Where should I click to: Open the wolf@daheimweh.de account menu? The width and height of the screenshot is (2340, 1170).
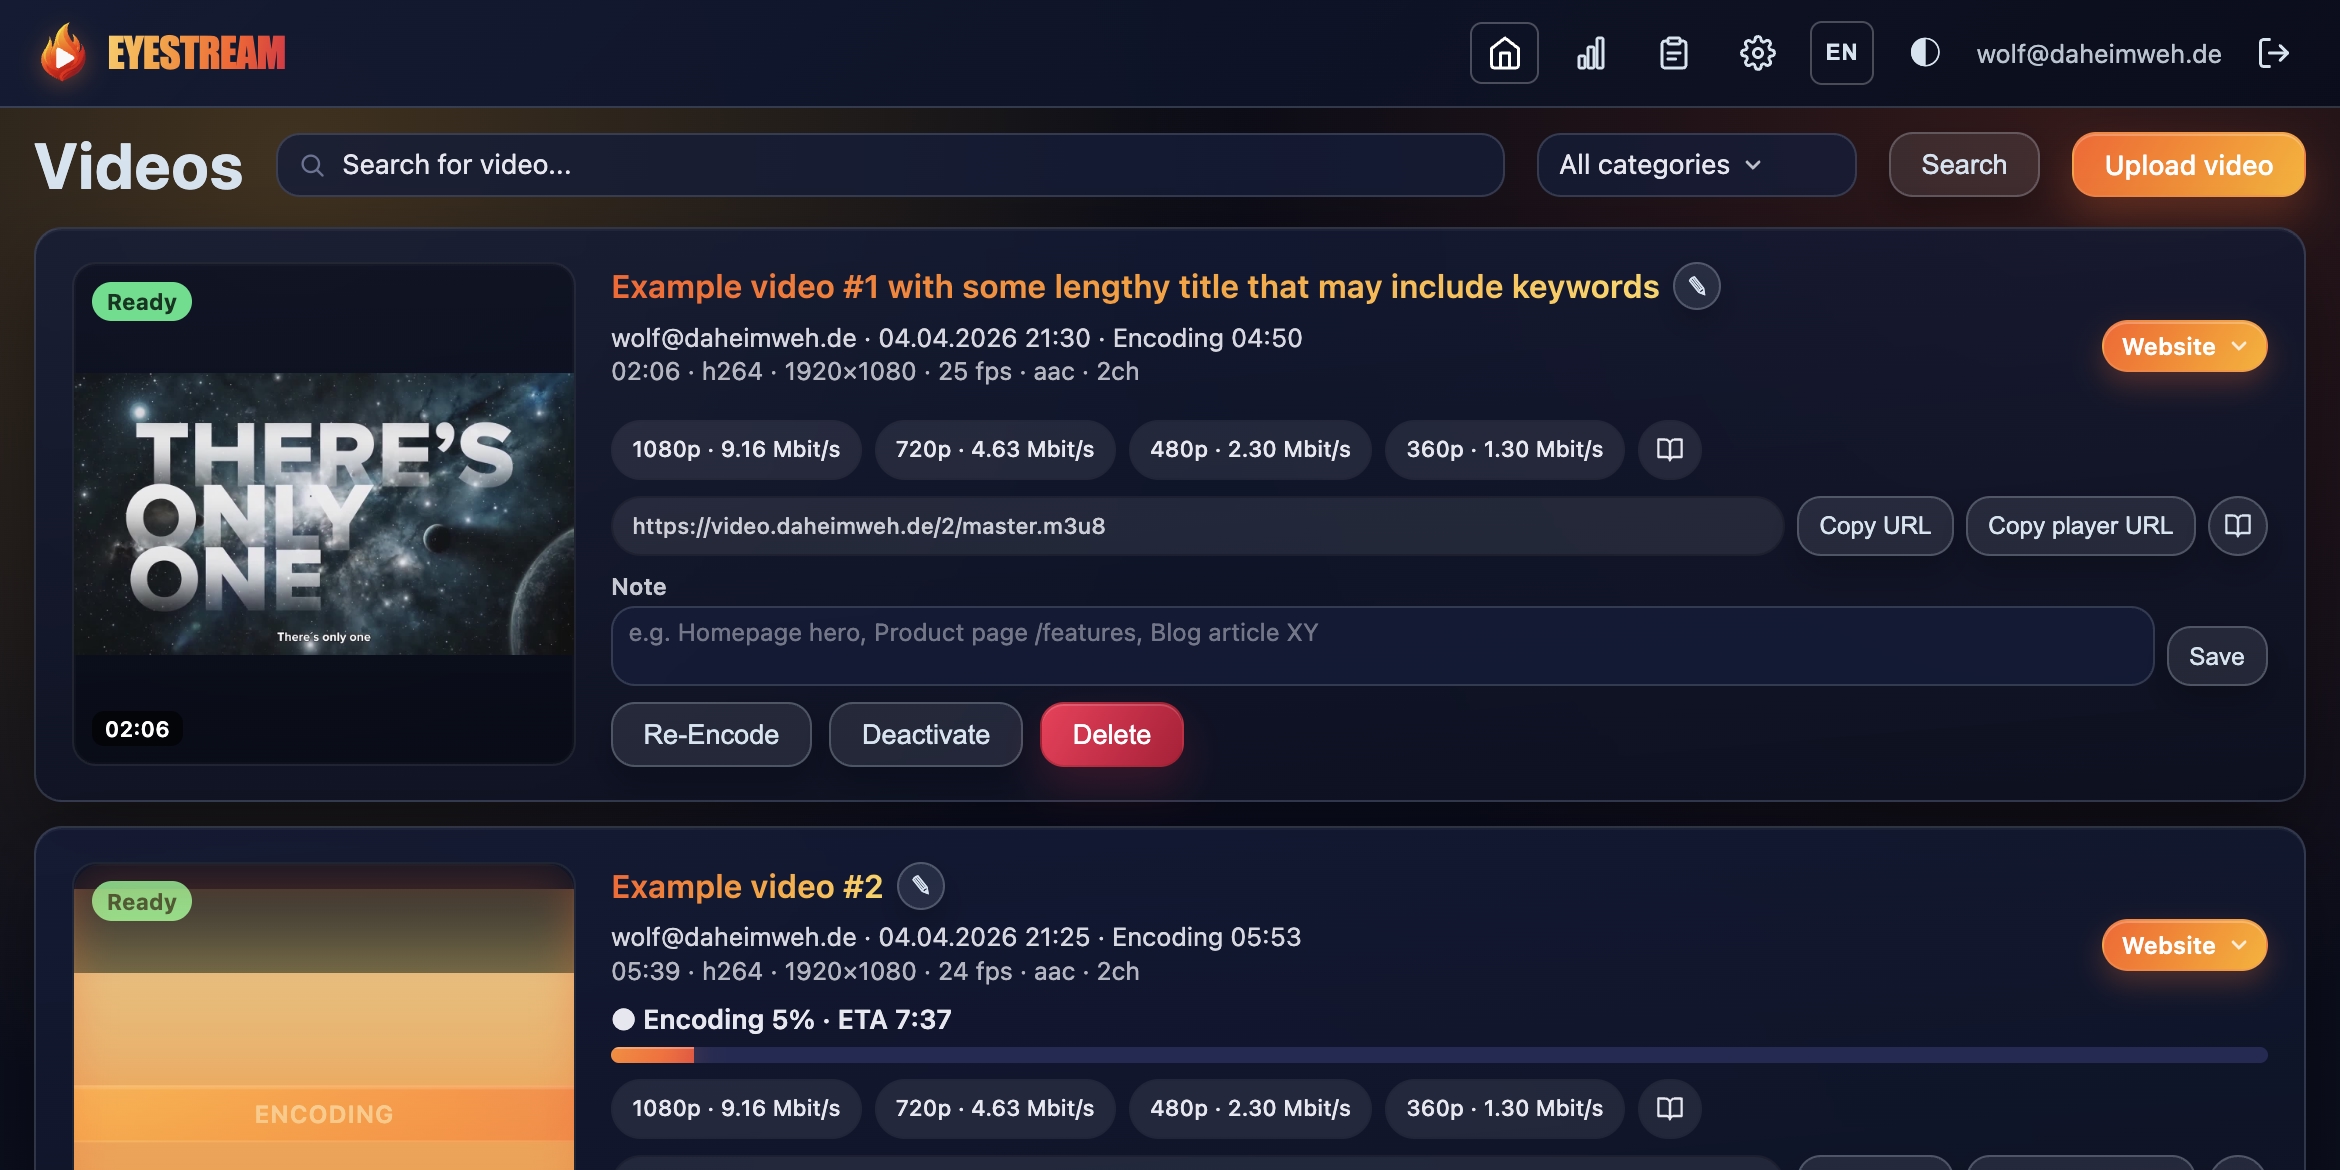point(2098,53)
